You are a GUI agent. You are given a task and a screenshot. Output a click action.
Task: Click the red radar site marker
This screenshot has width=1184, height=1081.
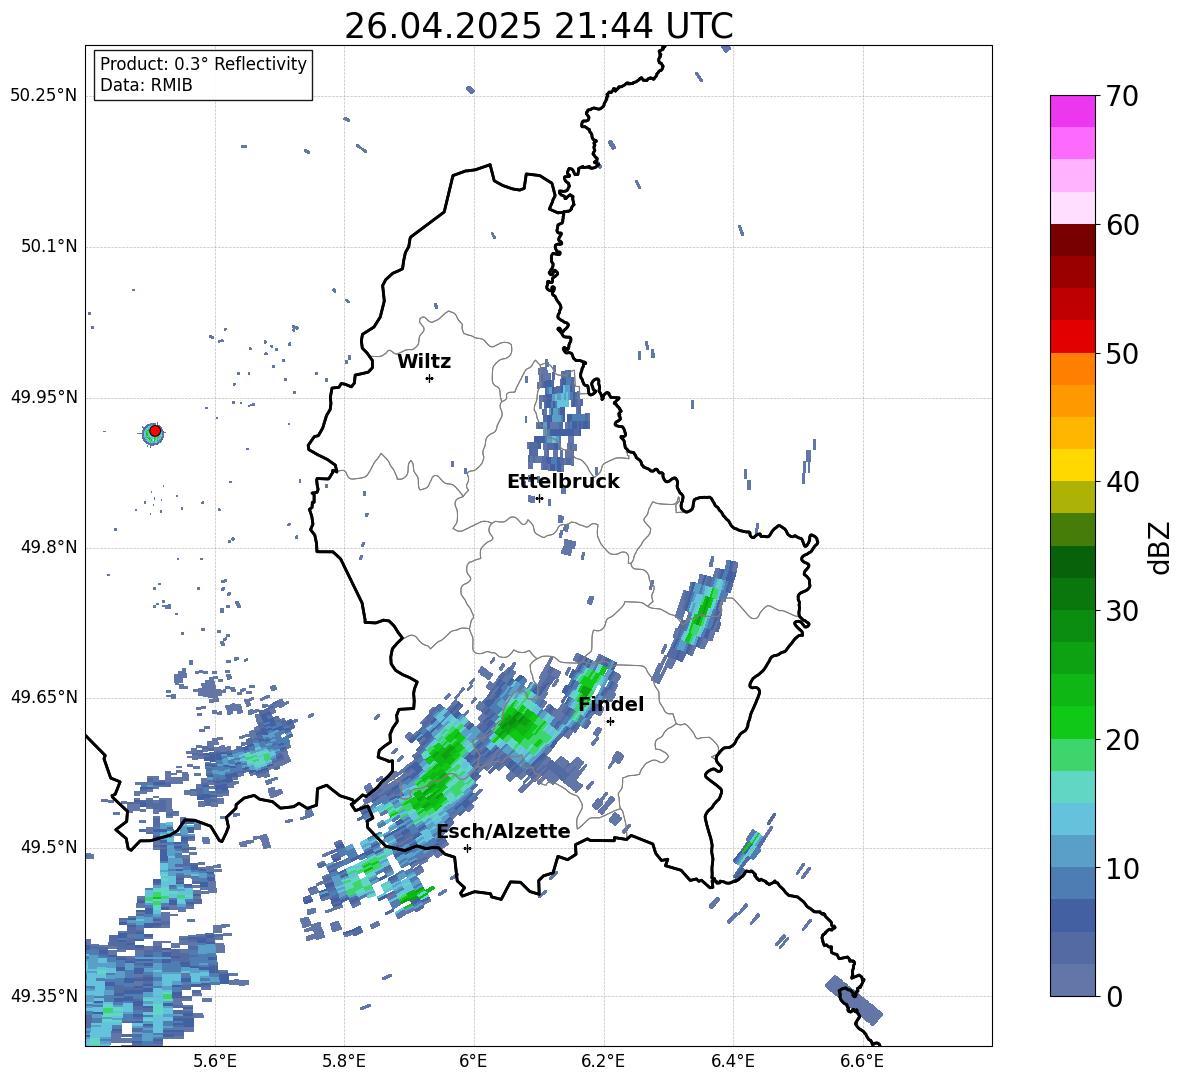(x=155, y=431)
